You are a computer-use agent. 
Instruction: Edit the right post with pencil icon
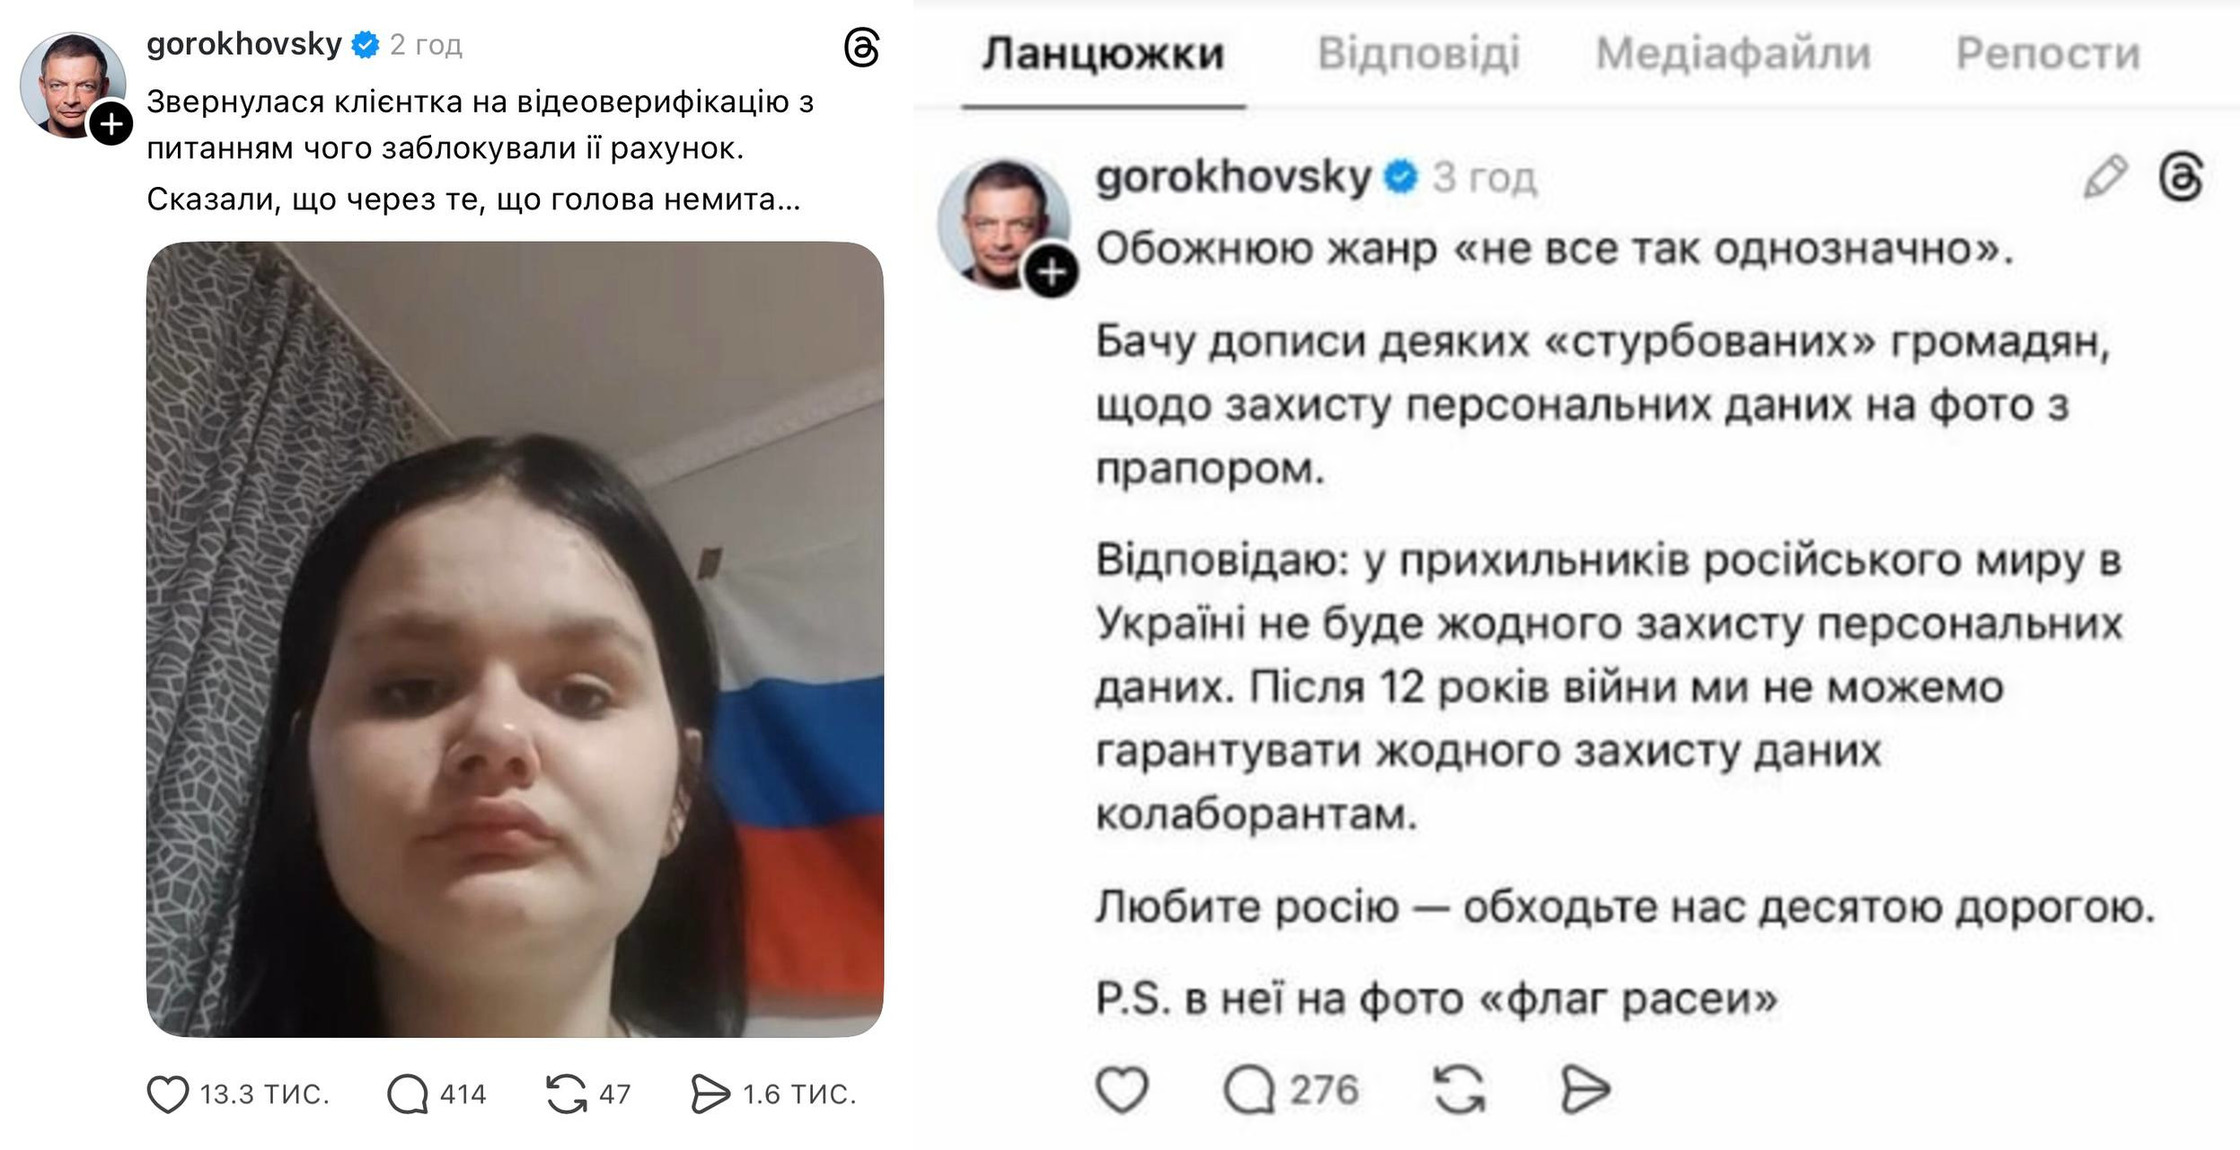(x=2105, y=178)
